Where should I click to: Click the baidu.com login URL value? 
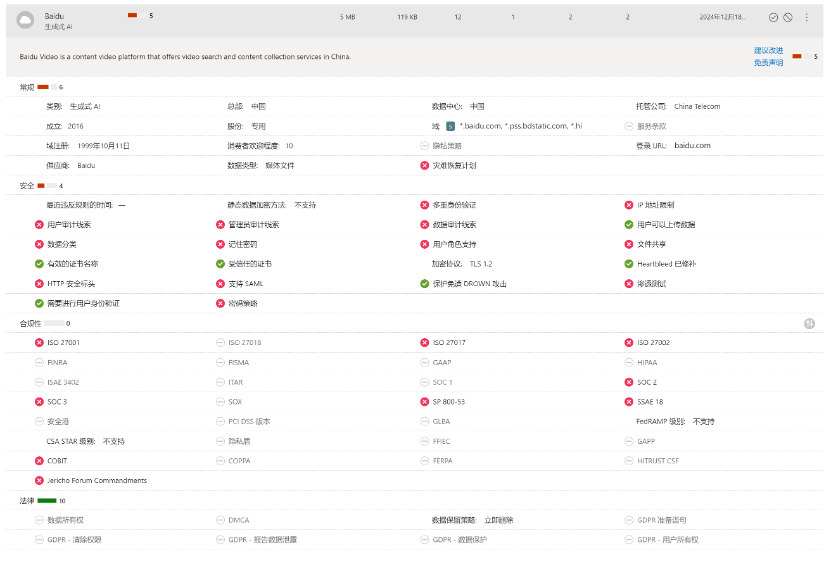692,145
